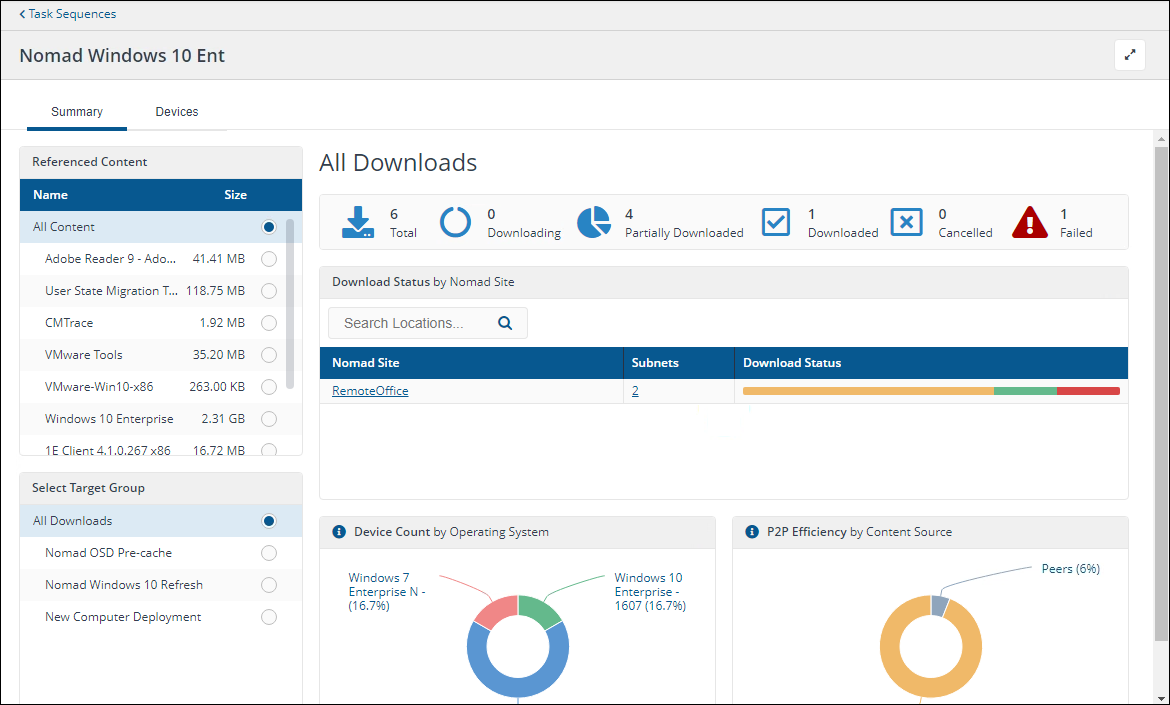The width and height of the screenshot is (1170, 705).
Task: Open the subnets count link for RemoteOffice
Action: (x=635, y=391)
